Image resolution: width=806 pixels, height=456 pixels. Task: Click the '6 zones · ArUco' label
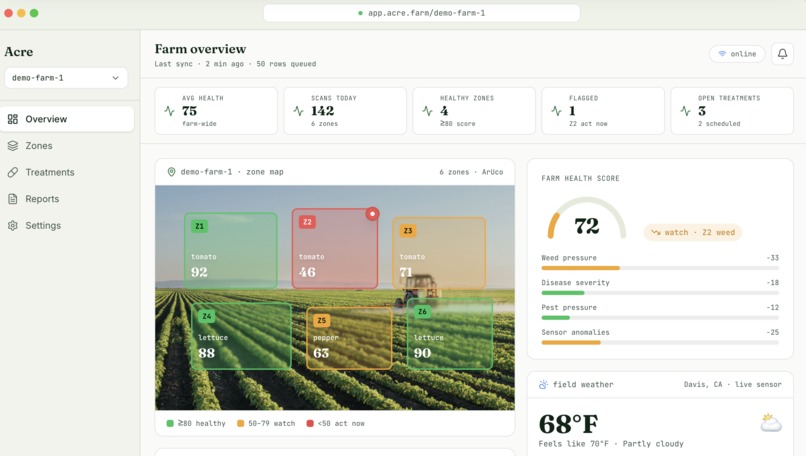tap(471, 172)
